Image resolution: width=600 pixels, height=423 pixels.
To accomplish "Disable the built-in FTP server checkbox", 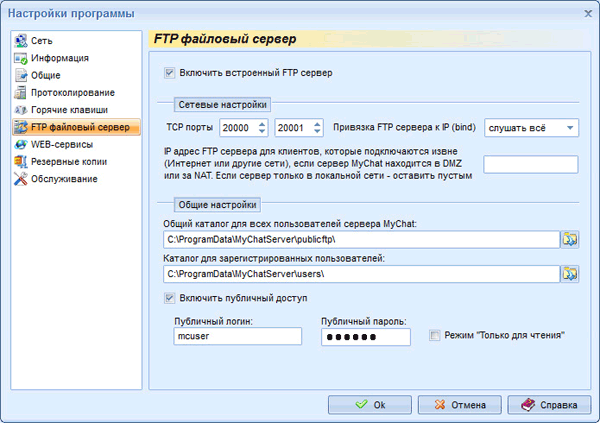I will [169, 72].
